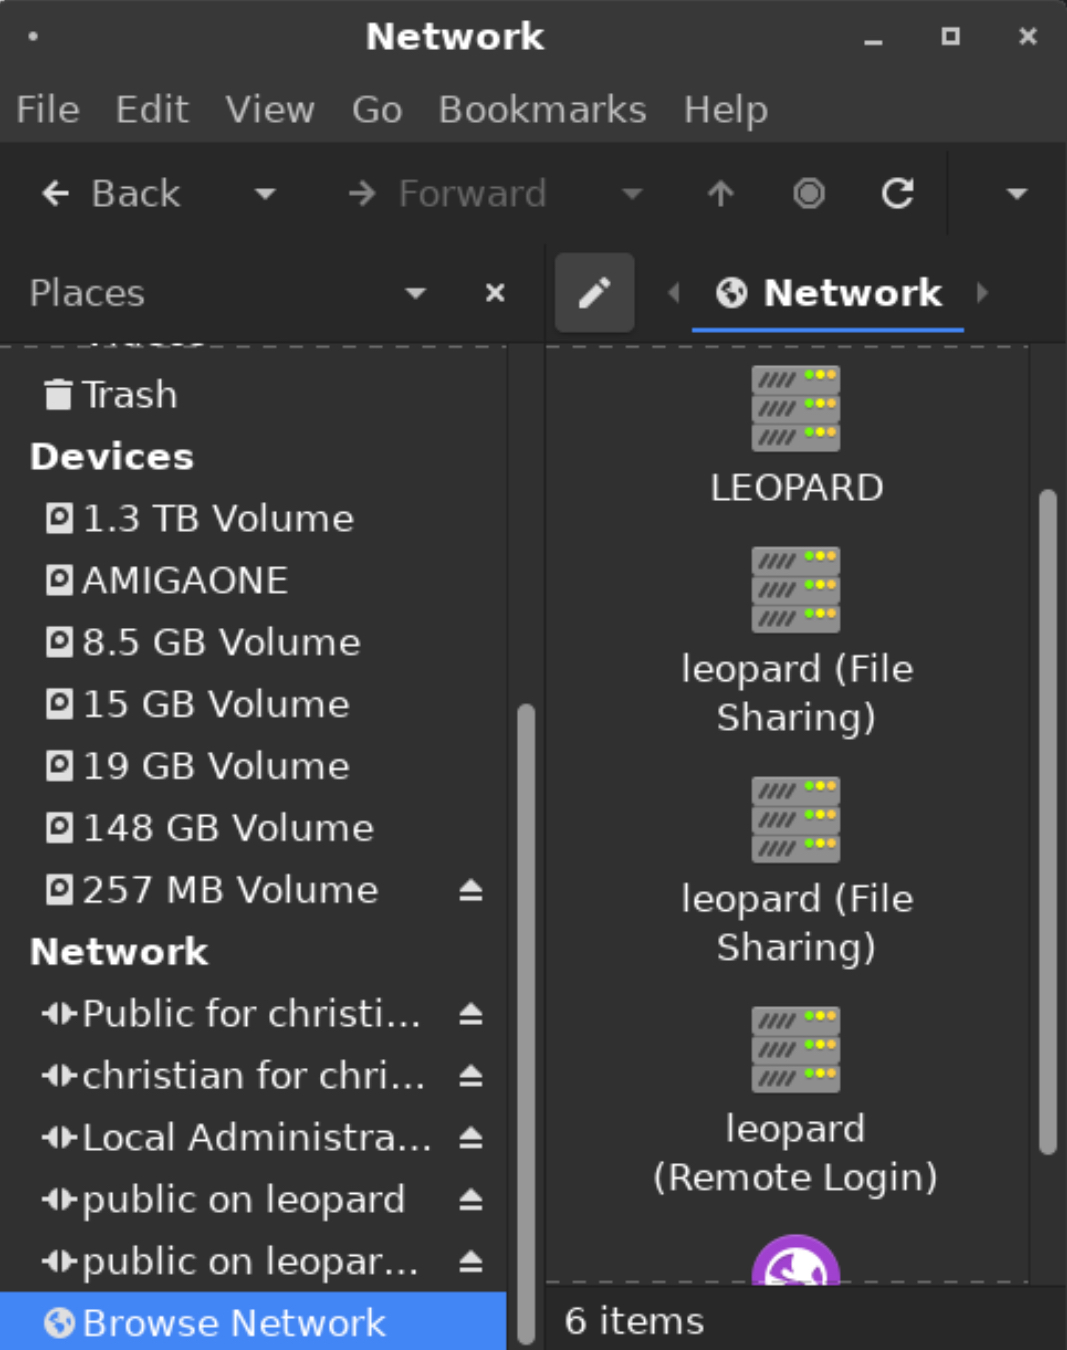Open the toolbar overflow dropdown arrow
The height and width of the screenshot is (1350, 1067).
tap(1017, 193)
